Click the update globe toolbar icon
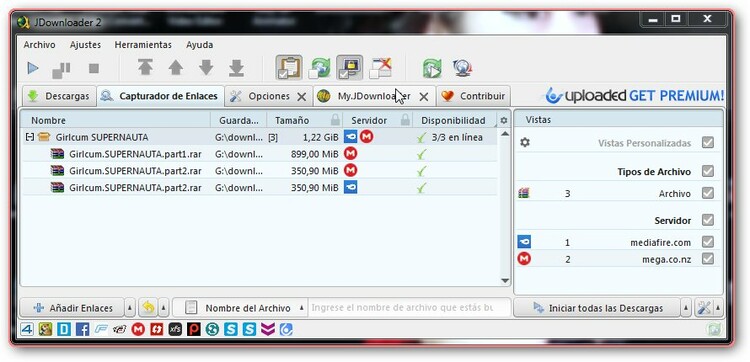Screen dimensions: 750x362 (462, 68)
